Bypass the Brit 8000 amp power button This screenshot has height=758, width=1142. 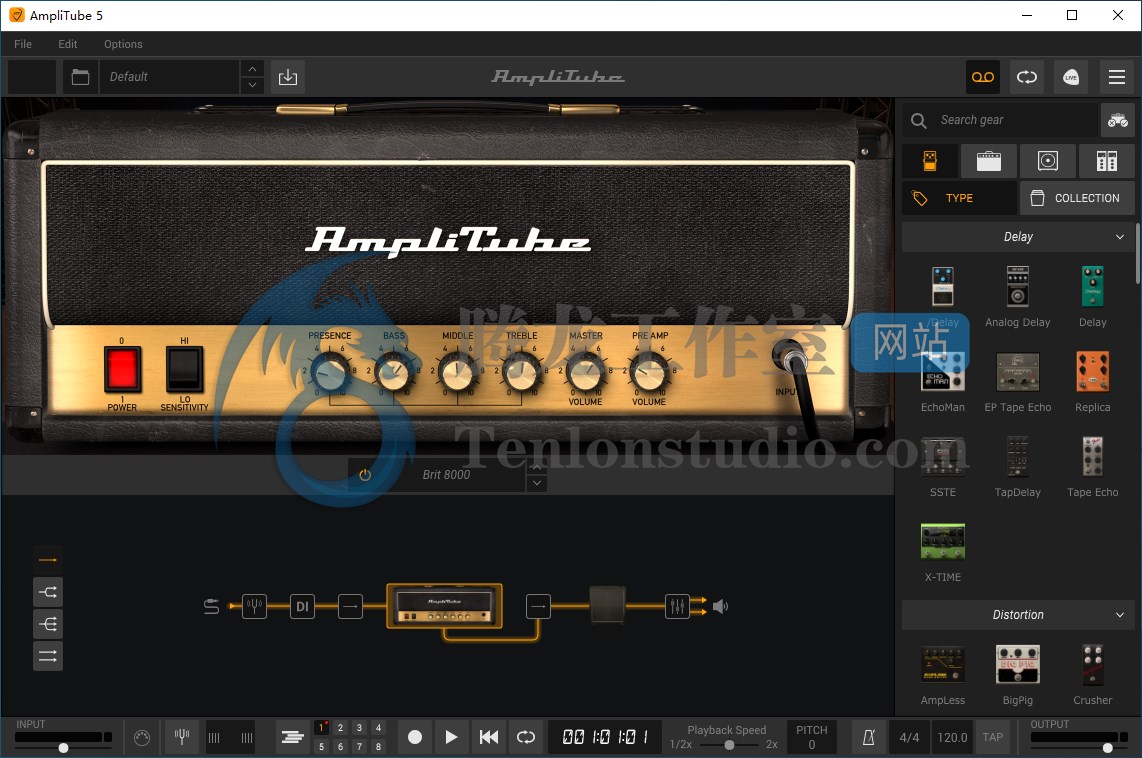pyautogui.click(x=365, y=475)
